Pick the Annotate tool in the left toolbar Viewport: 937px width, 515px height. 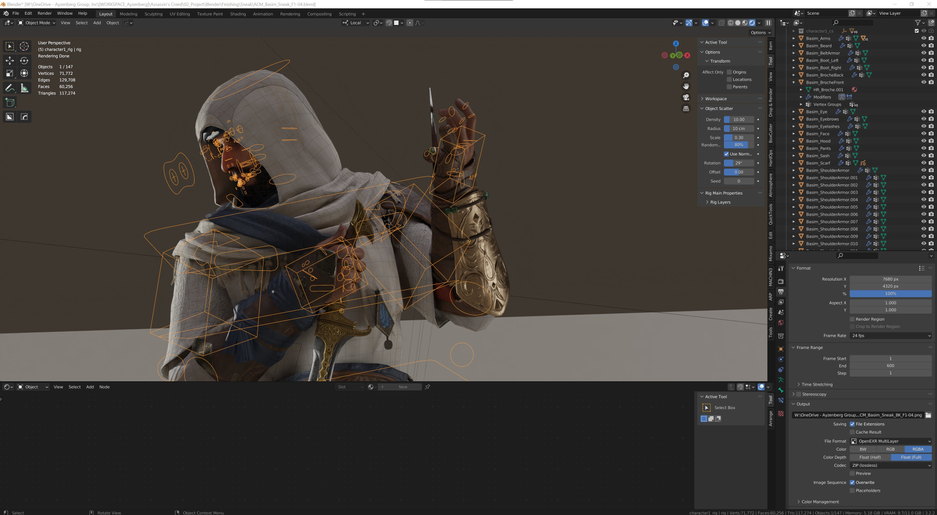click(10, 88)
